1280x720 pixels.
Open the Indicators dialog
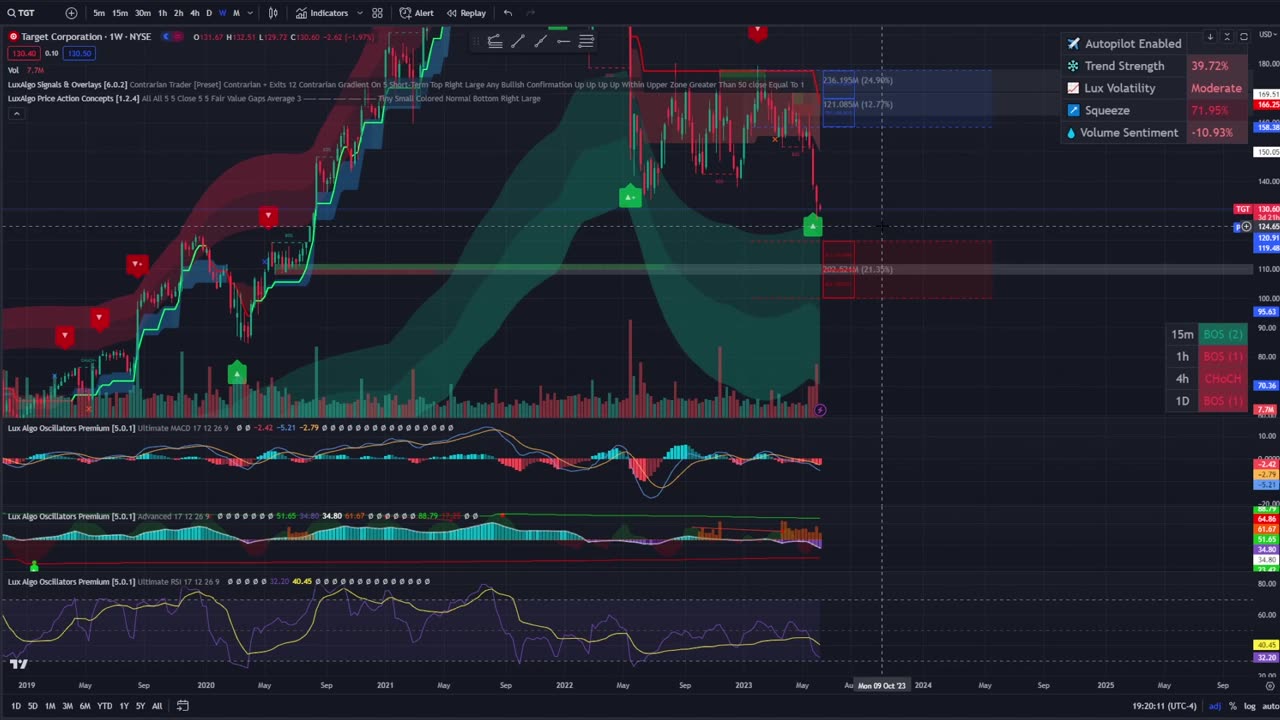322,13
